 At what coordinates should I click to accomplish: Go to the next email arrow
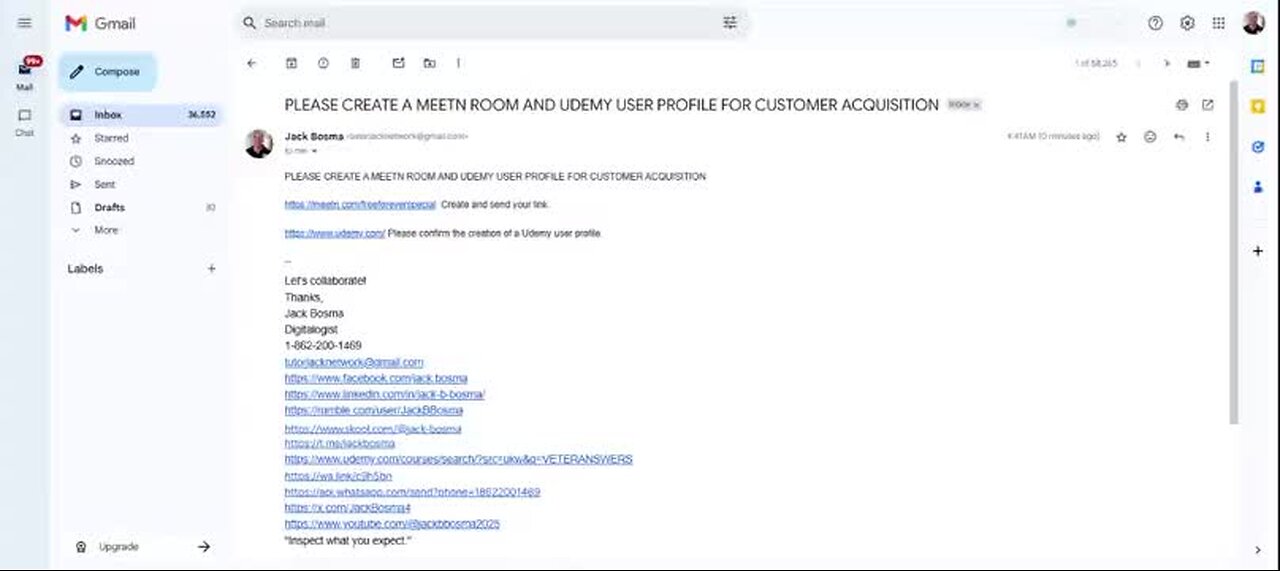coord(1166,63)
